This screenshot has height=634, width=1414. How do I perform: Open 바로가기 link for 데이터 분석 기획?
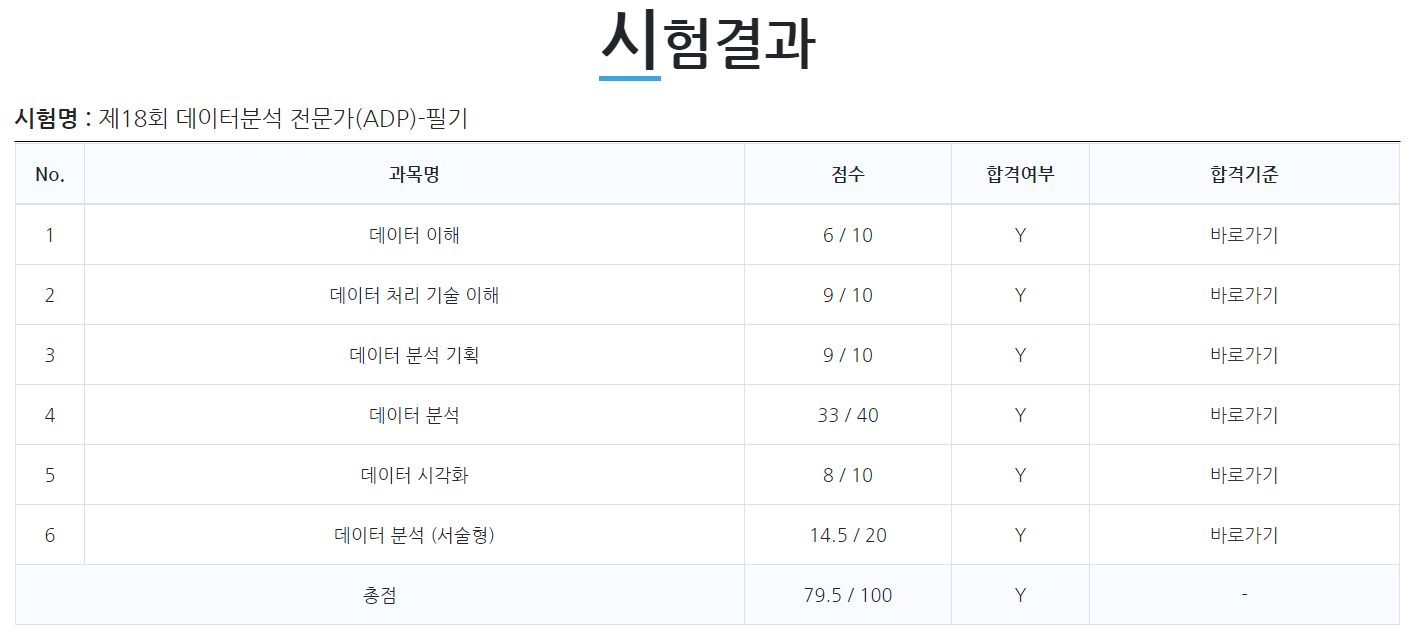(x=1244, y=354)
